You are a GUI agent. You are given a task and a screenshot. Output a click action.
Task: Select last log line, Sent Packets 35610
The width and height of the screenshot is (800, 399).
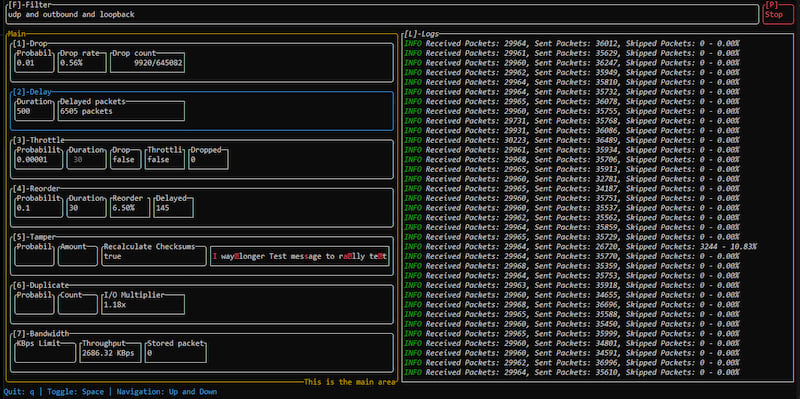click(x=571, y=372)
